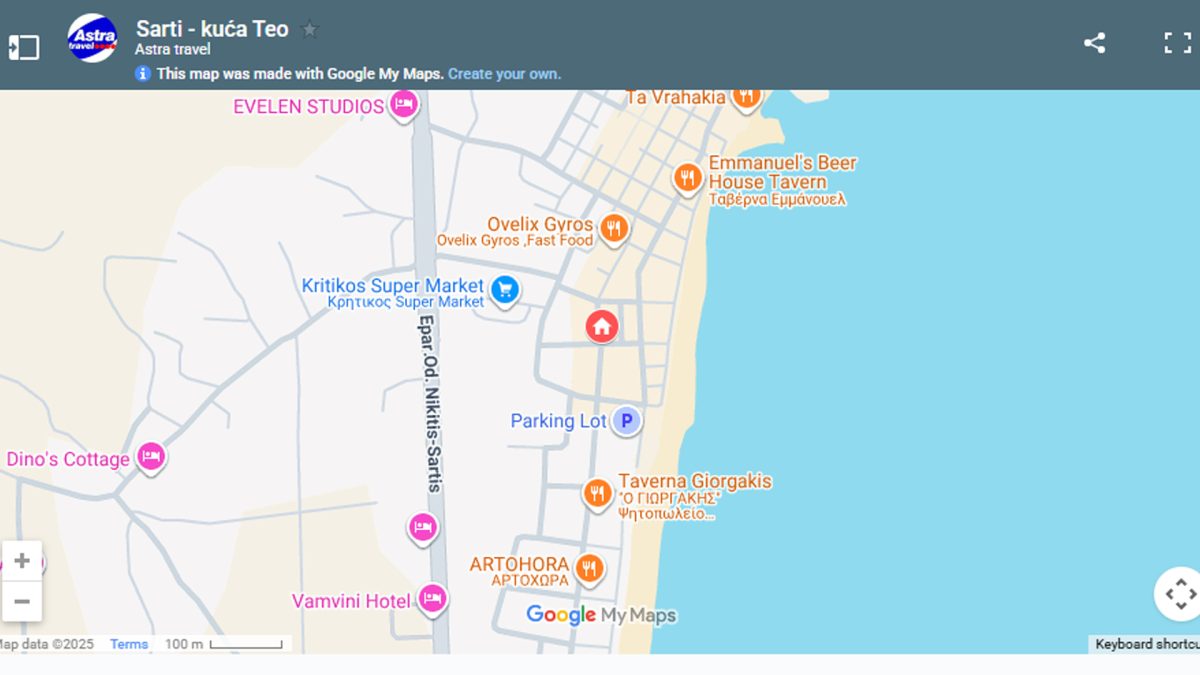
Task: Star this Sarti - kuća Teo map
Action: 310,30
